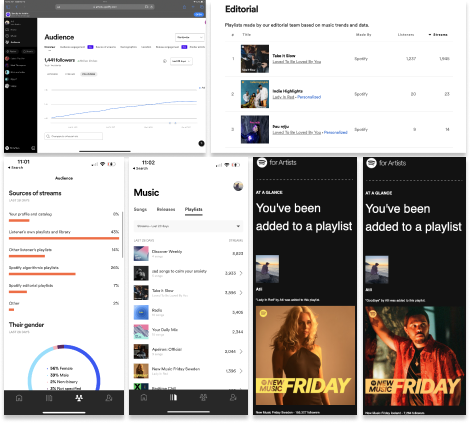Tap Profile icon in Music phone bottom bar

pos(233,397)
